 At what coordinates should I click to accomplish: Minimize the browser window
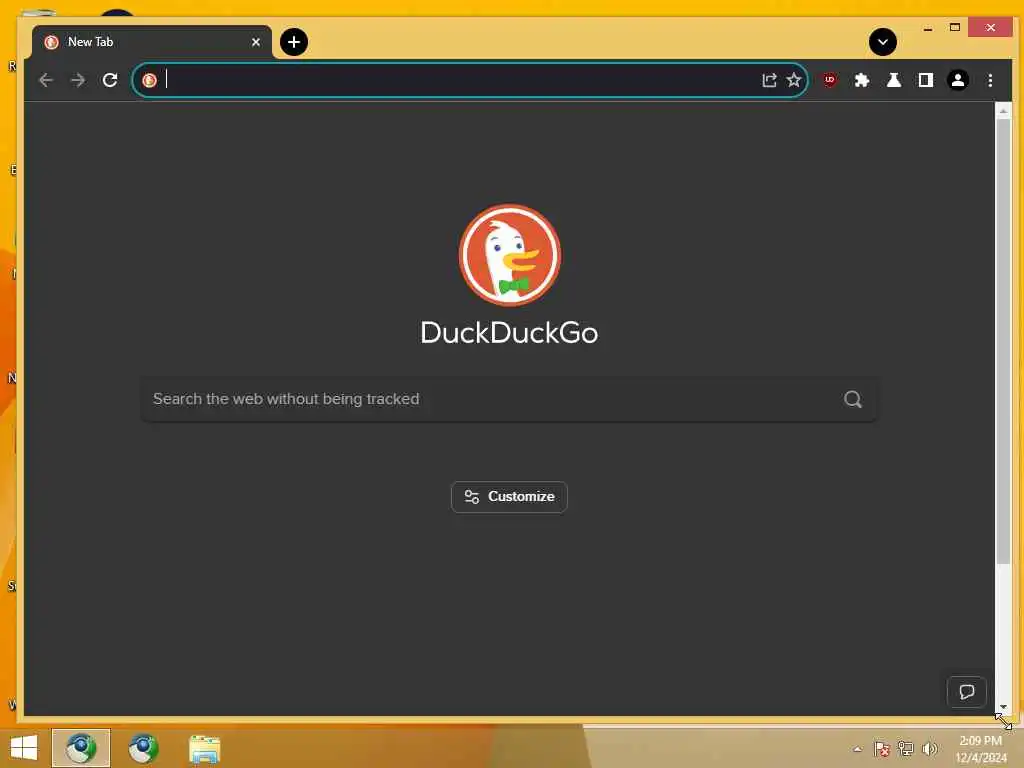927,27
